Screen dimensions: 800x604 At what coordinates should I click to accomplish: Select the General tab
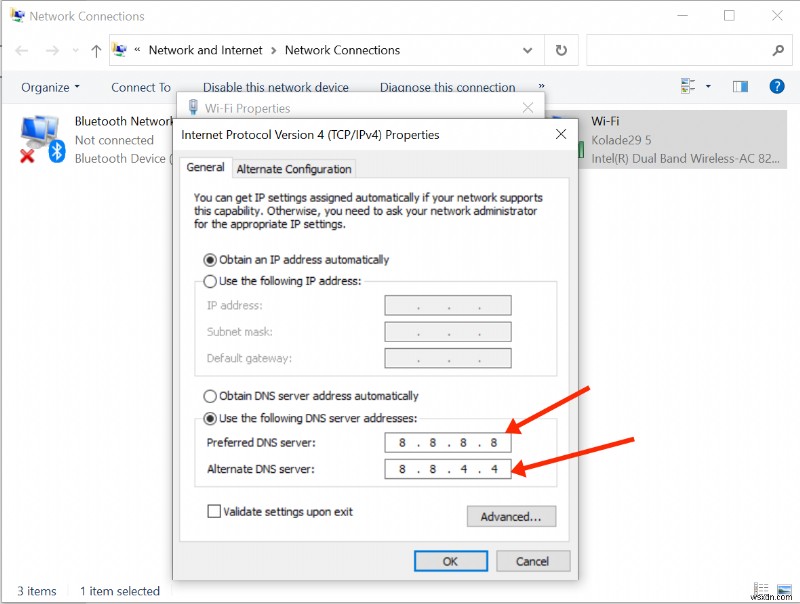pos(205,168)
